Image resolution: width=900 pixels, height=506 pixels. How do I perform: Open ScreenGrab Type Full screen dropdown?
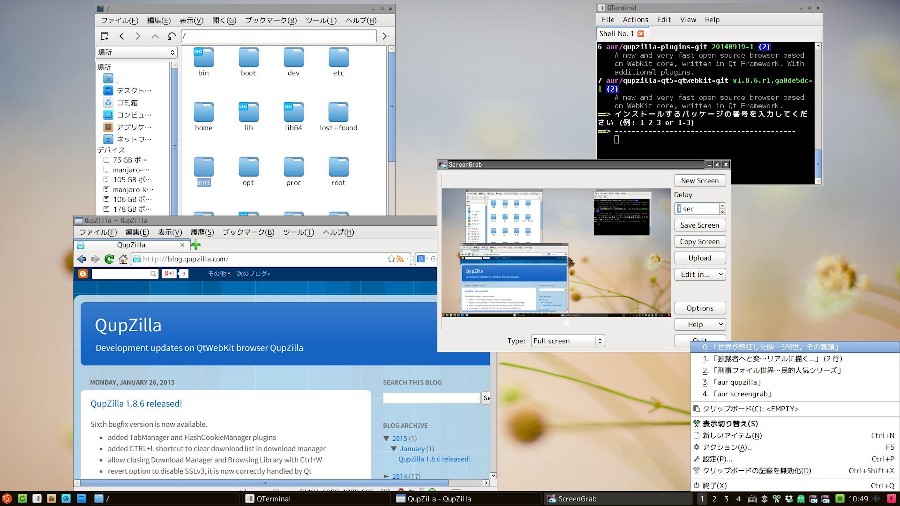pos(568,341)
